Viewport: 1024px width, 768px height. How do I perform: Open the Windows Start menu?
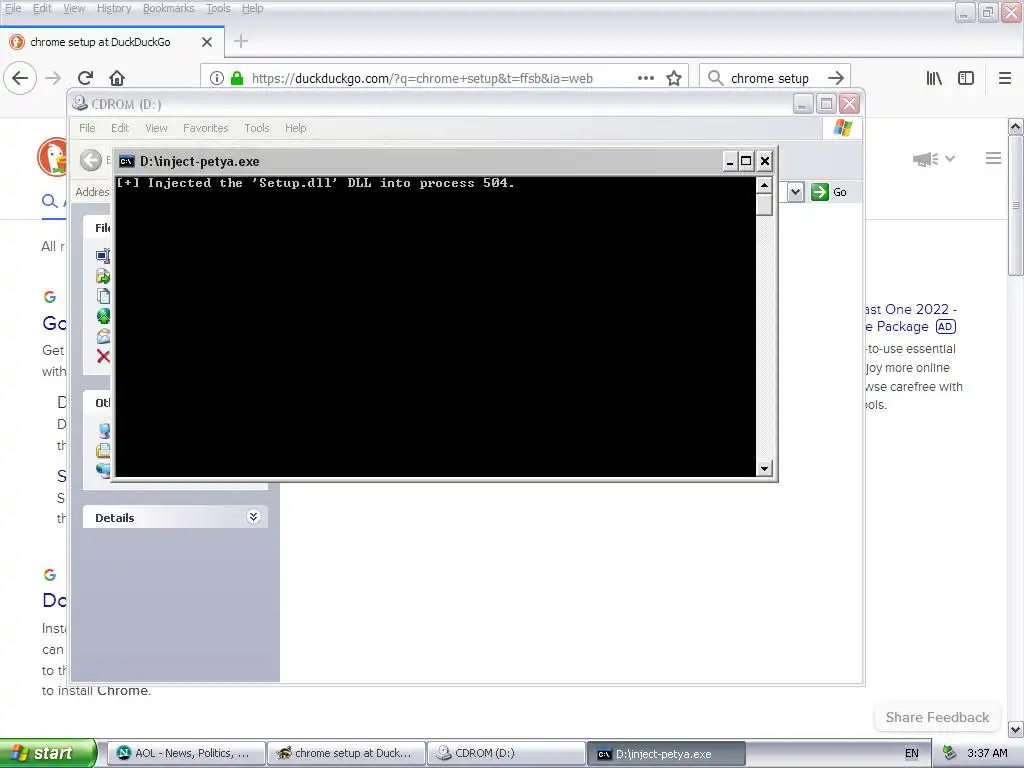click(x=48, y=753)
